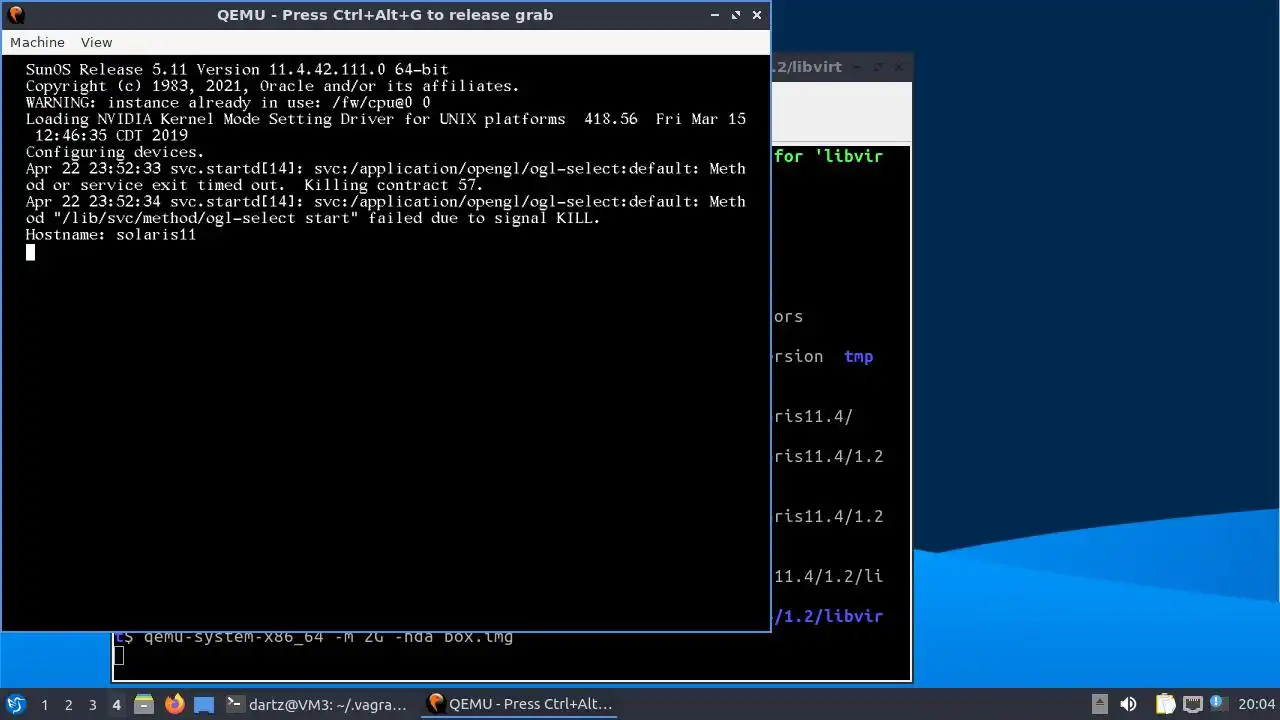Open the removable media eject tray icon

pos(1099,704)
